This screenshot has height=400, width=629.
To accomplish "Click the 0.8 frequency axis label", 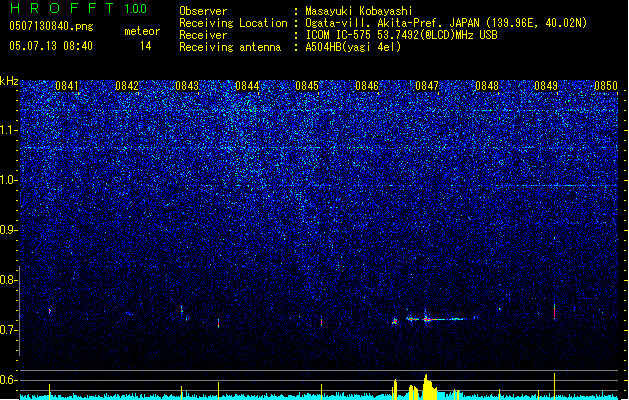I will [9, 280].
